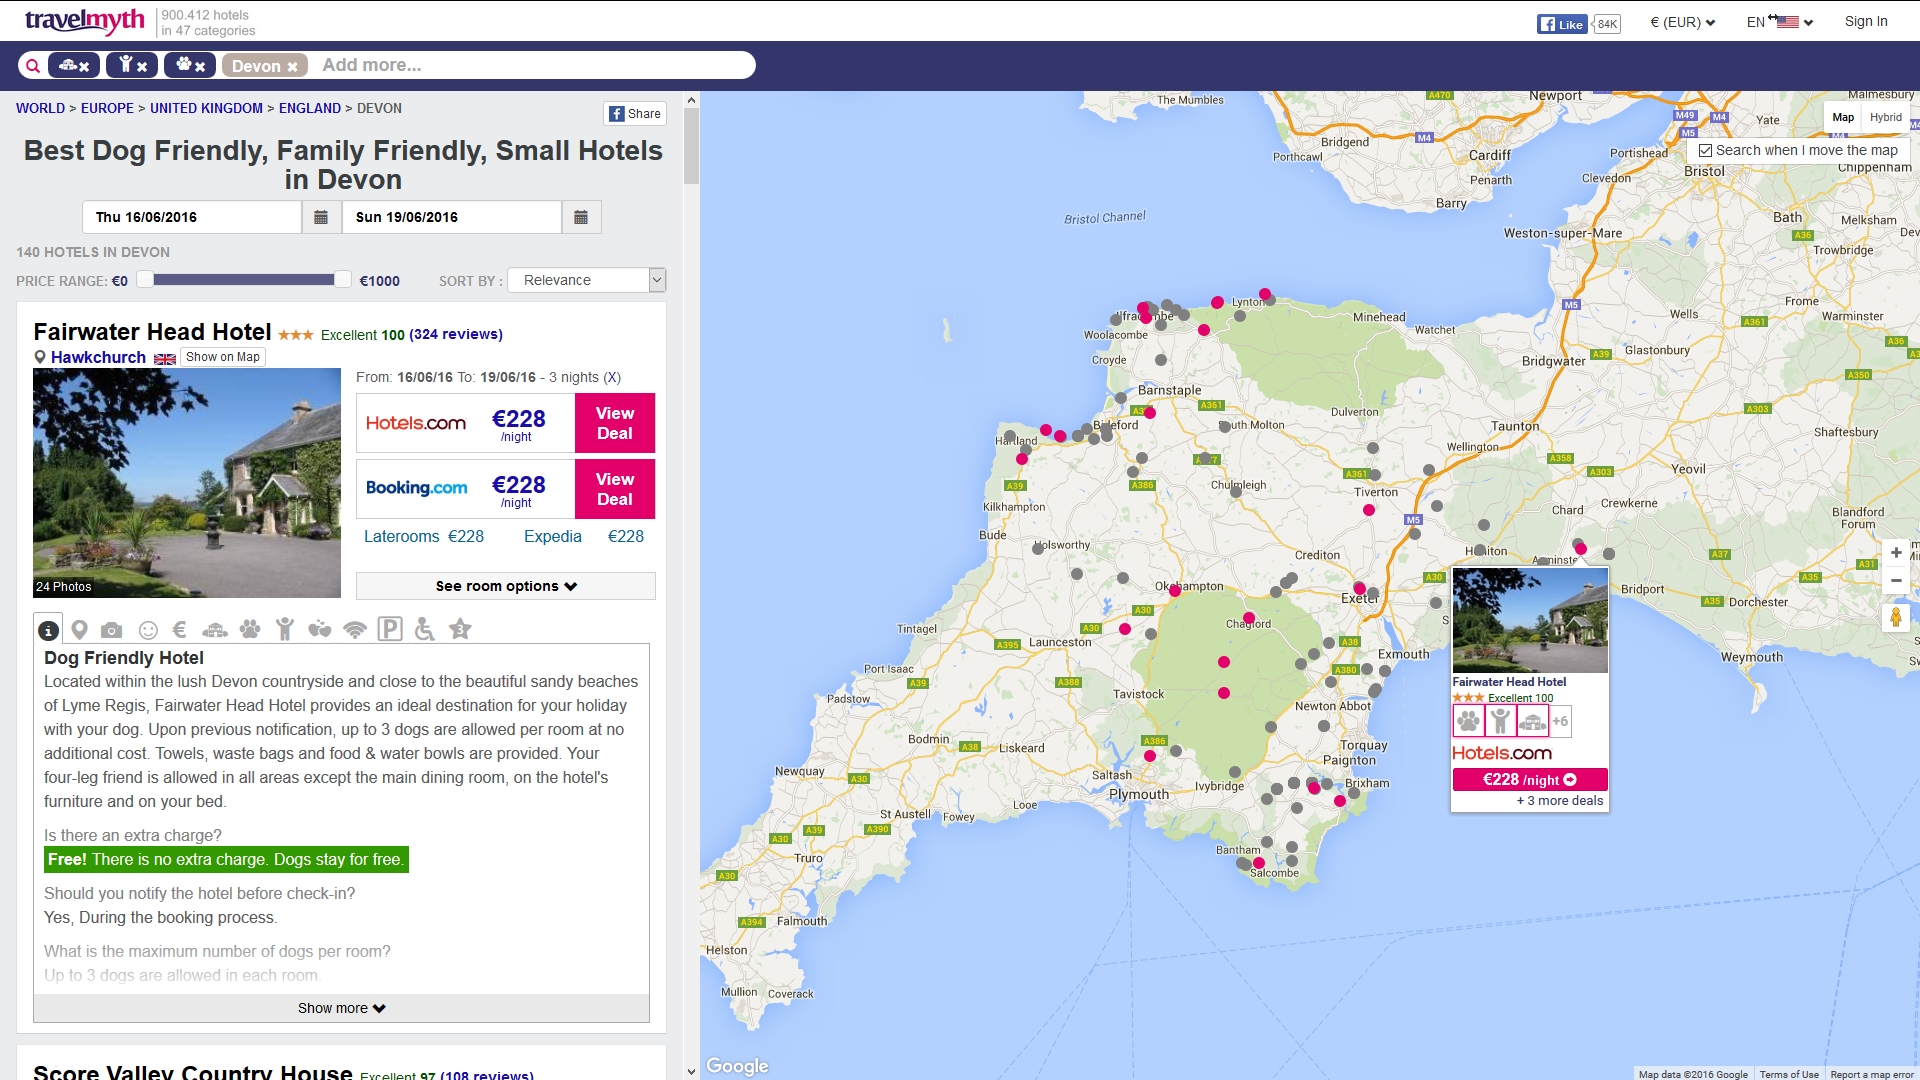This screenshot has height=1080, width=1920.
Task: Click the +6 categories badge in popup
Action: pyautogui.click(x=1560, y=721)
